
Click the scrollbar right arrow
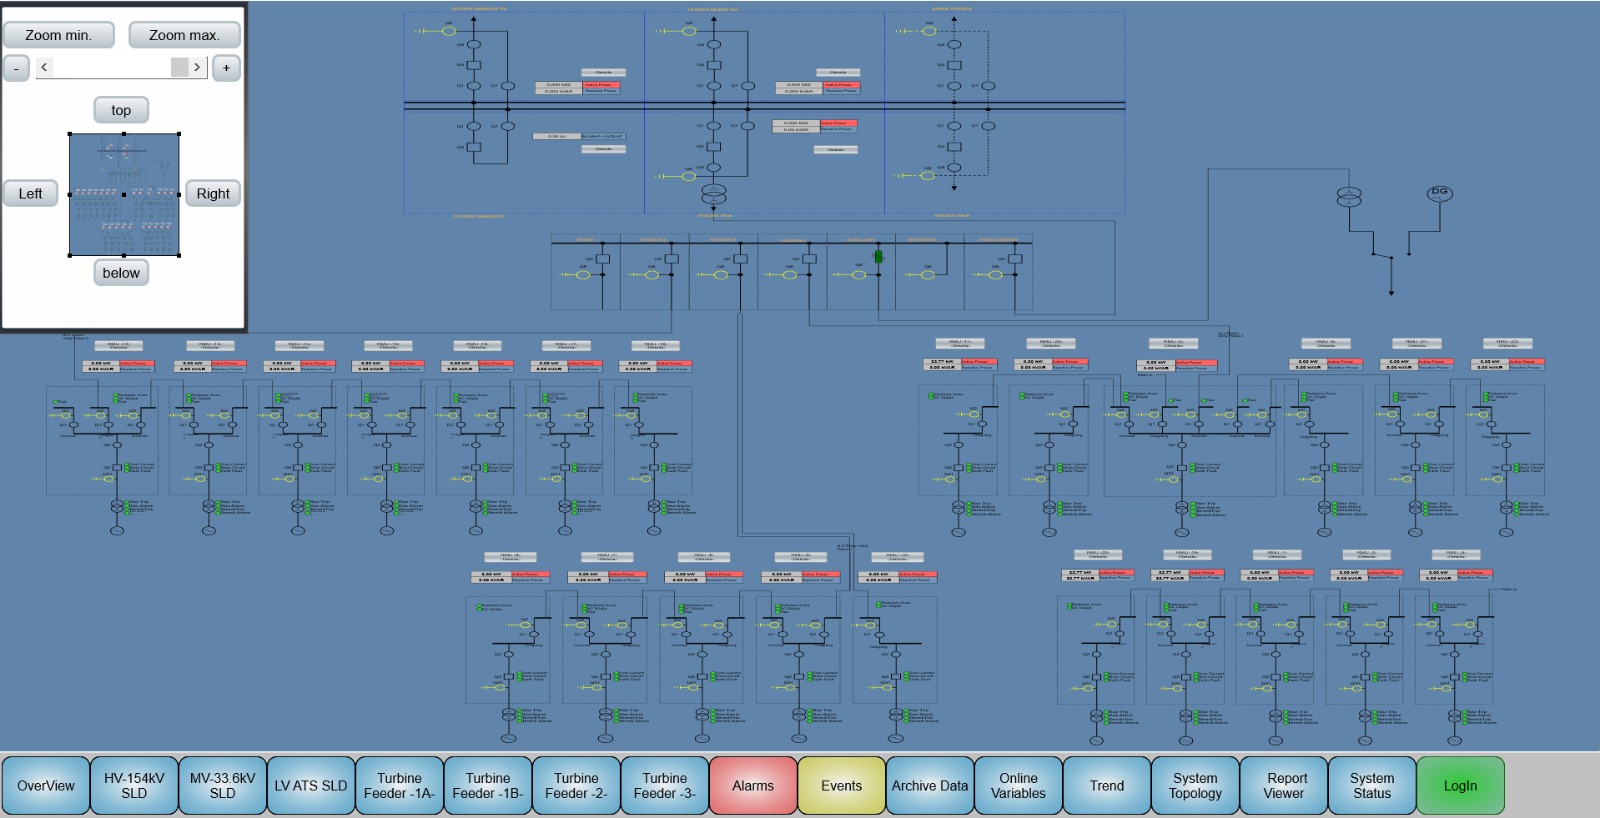click(x=197, y=67)
